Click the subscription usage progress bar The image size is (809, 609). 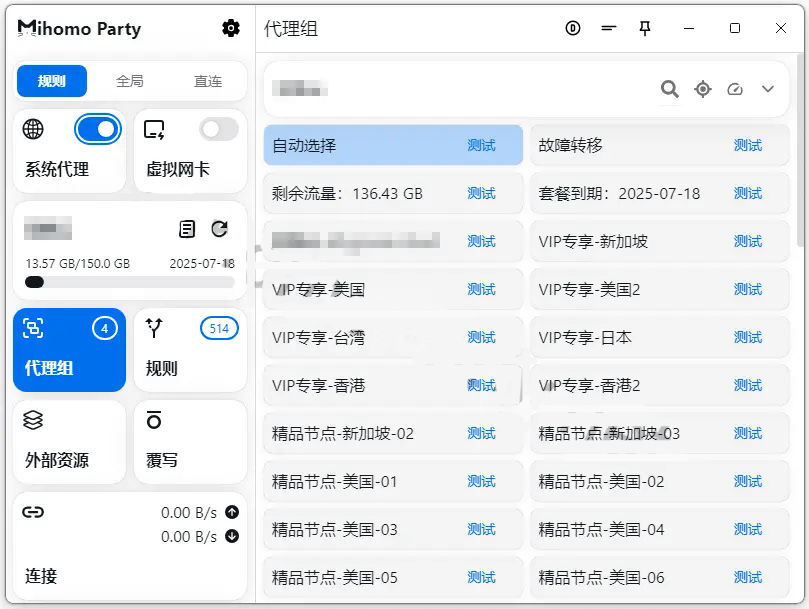tap(130, 282)
